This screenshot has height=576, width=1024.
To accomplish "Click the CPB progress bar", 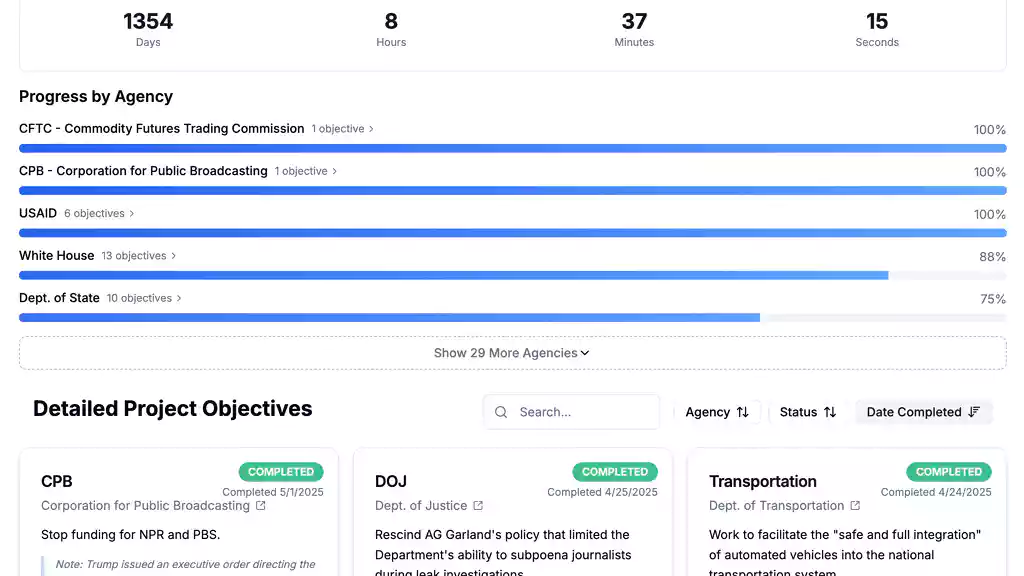I will tap(513, 191).
